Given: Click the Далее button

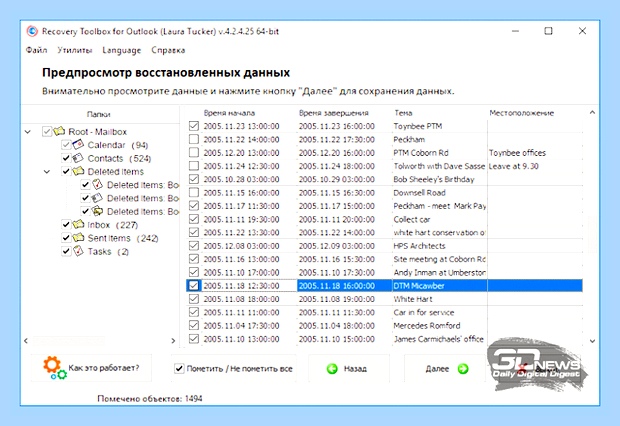Looking at the screenshot, I should 444,369.
